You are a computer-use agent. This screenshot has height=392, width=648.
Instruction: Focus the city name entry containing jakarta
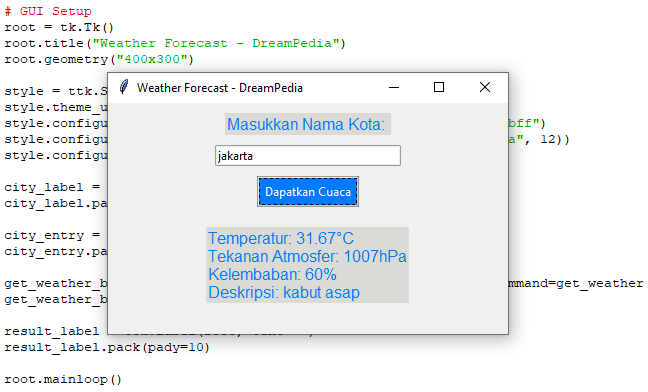308,156
